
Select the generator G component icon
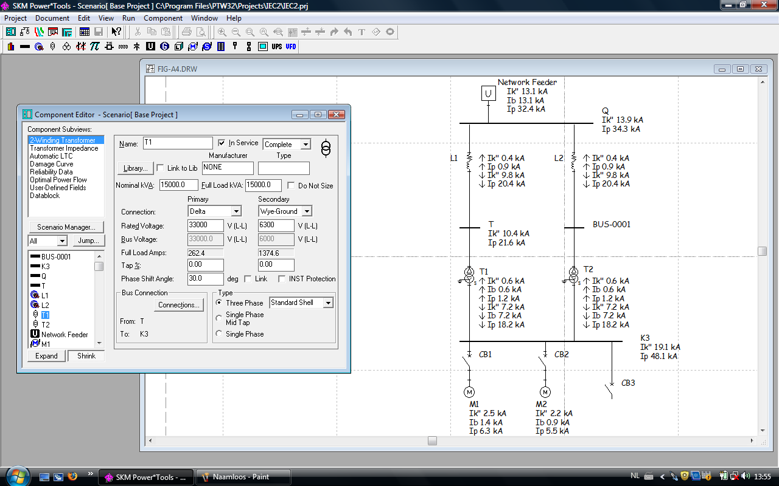164,47
